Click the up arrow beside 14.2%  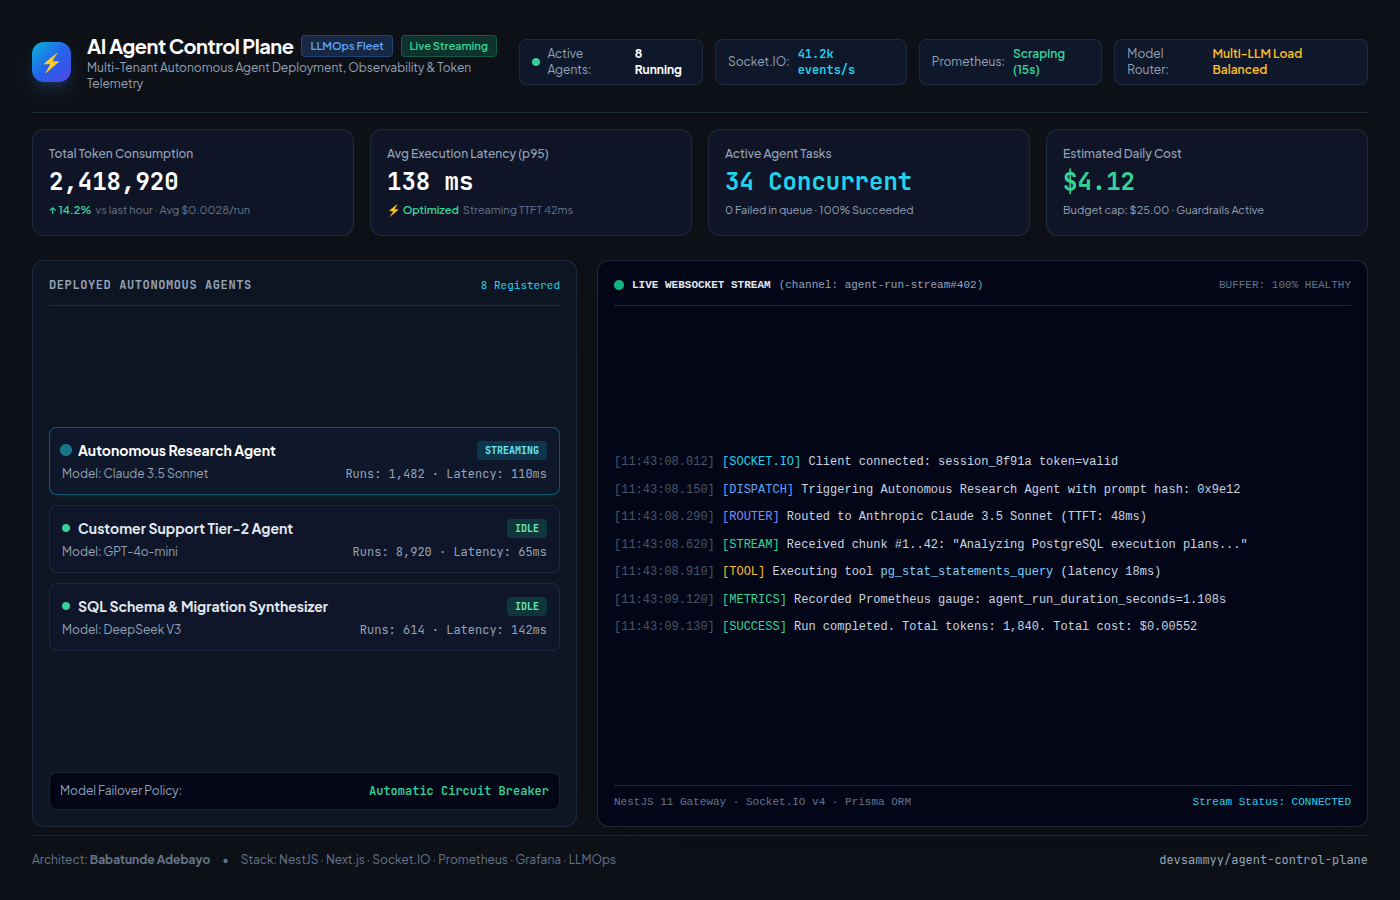[x=52, y=210]
